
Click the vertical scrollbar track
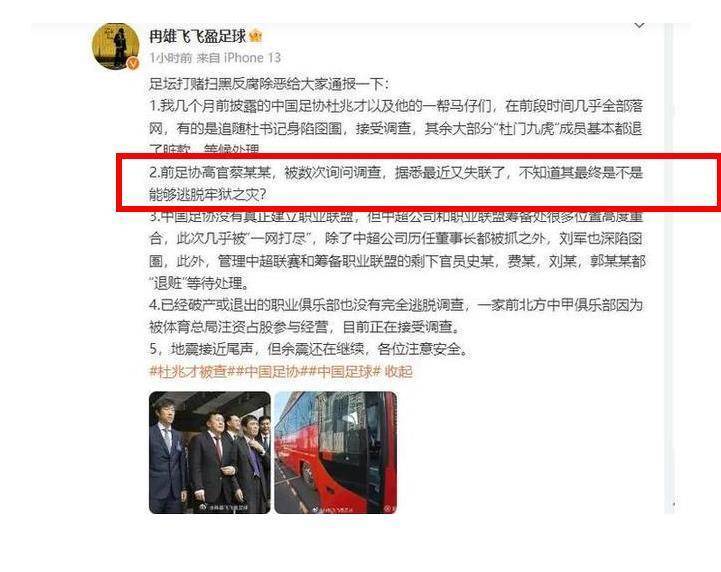click(x=669, y=267)
